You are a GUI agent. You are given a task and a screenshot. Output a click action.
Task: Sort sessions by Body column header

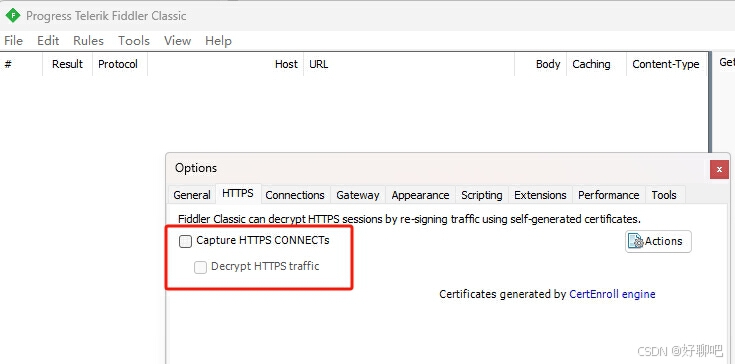pos(540,64)
